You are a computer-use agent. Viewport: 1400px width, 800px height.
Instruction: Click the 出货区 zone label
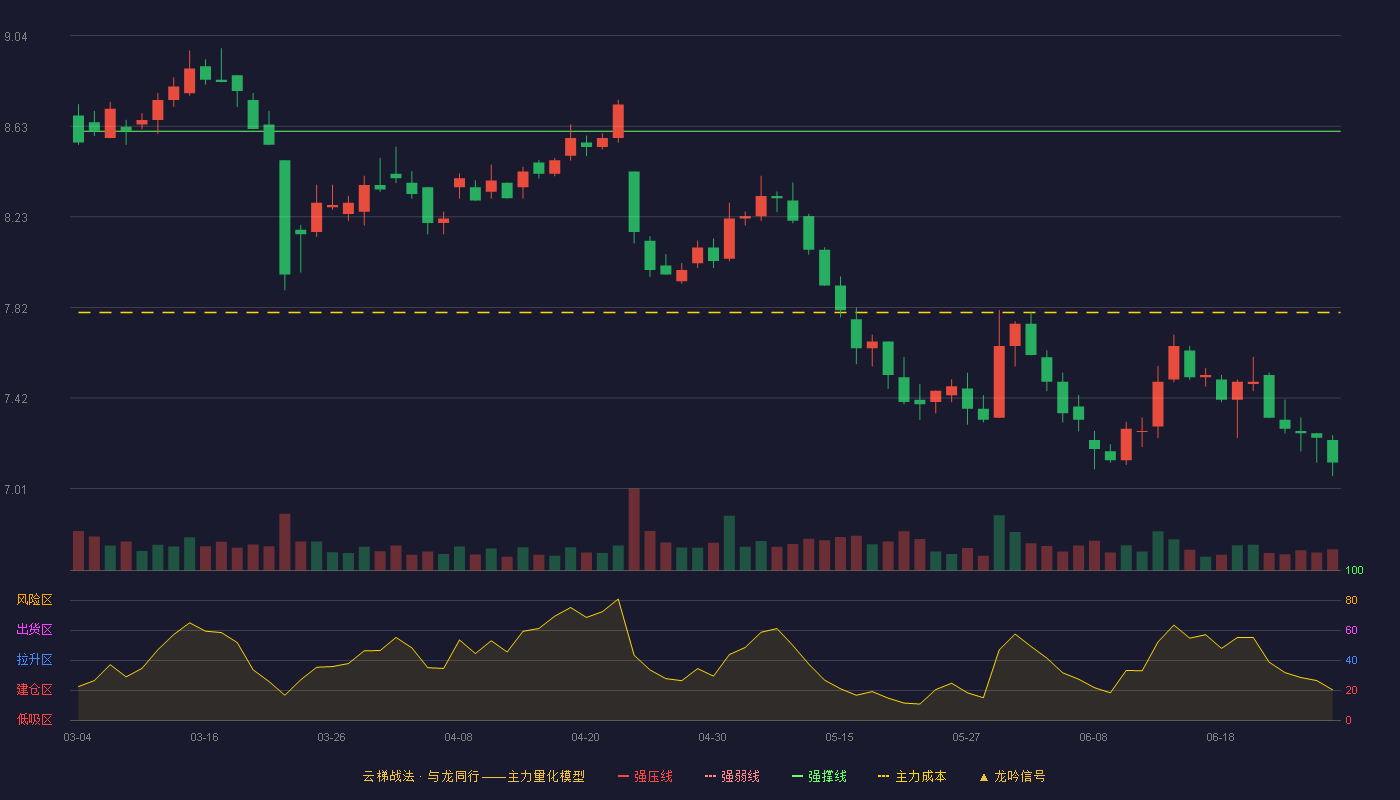pos(34,630)
